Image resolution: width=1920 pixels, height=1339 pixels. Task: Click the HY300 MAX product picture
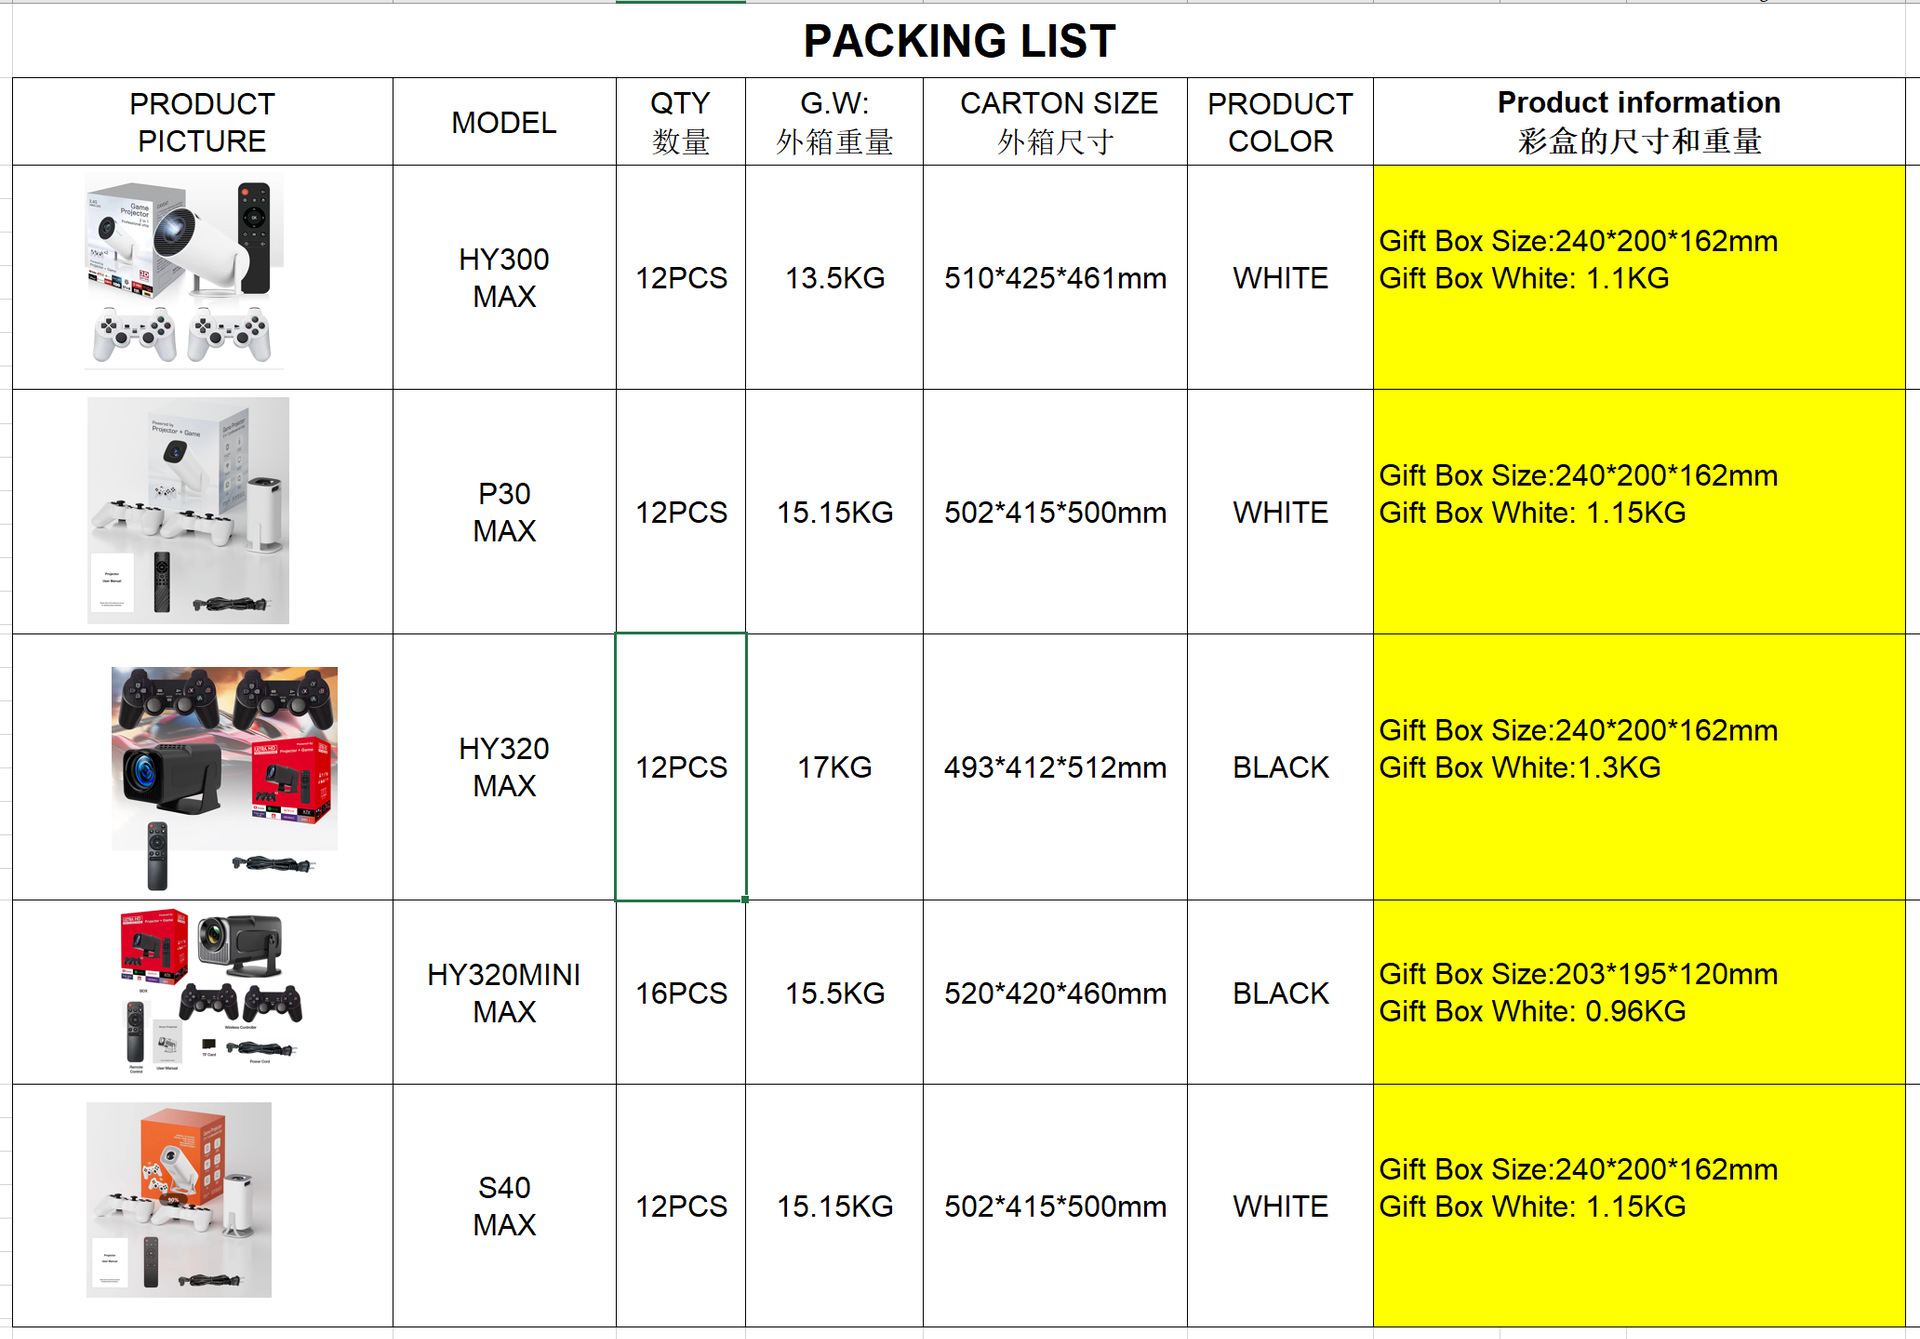click(x=185, y=270)
